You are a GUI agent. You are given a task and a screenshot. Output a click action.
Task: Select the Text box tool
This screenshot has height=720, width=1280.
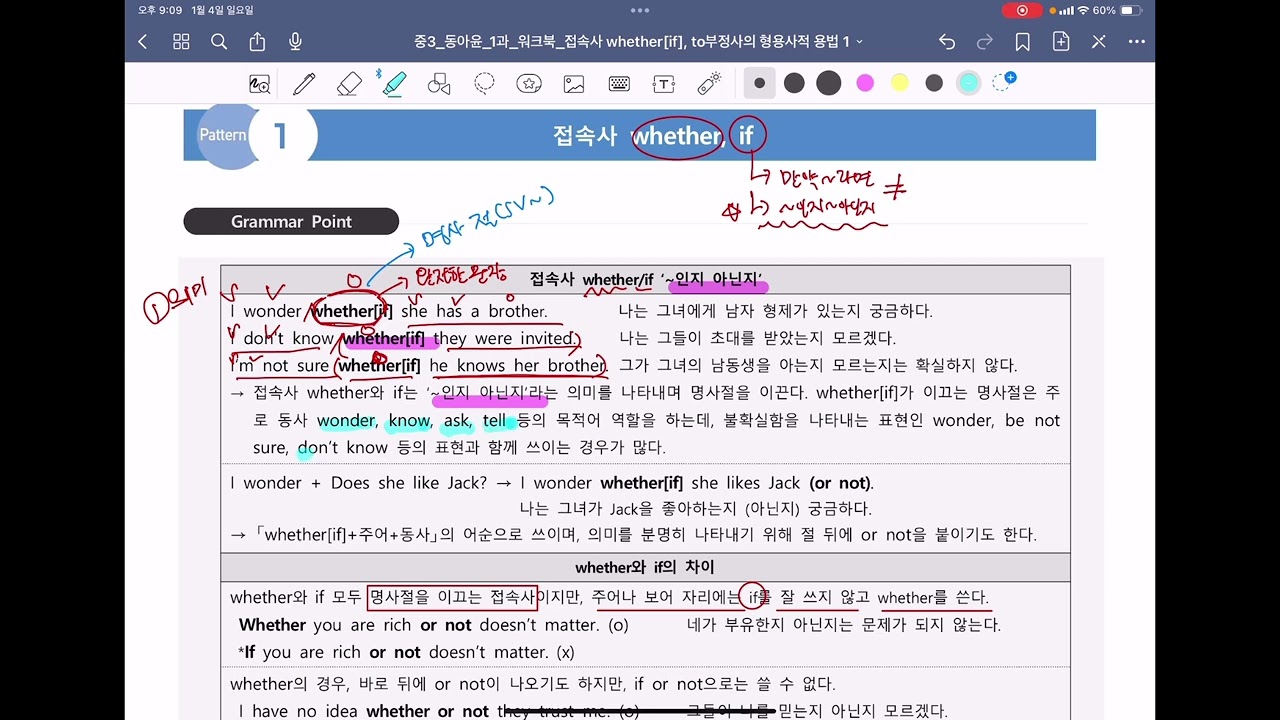[664, 84]
